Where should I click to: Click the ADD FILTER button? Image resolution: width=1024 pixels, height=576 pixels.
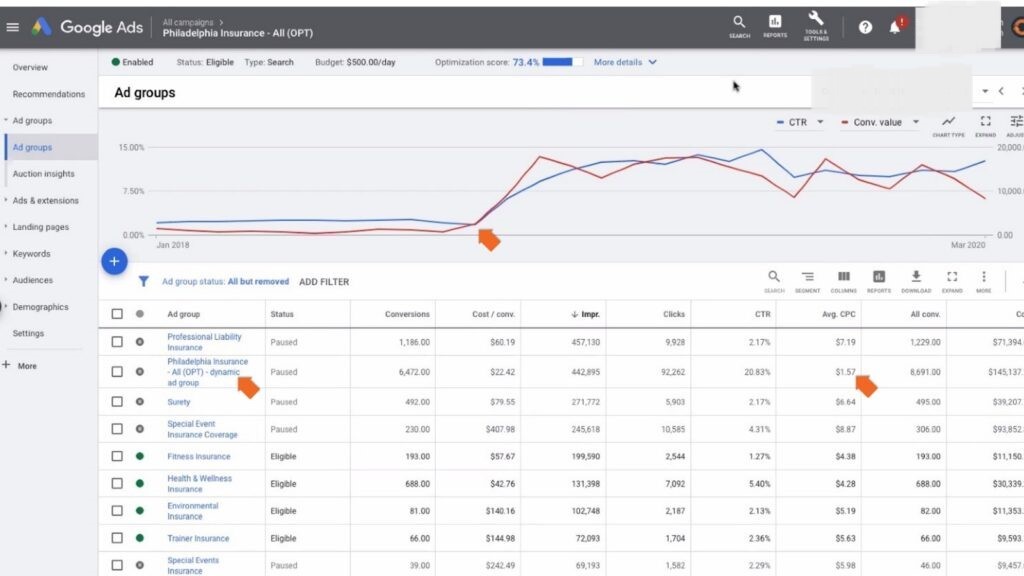(x=324, y=282)
